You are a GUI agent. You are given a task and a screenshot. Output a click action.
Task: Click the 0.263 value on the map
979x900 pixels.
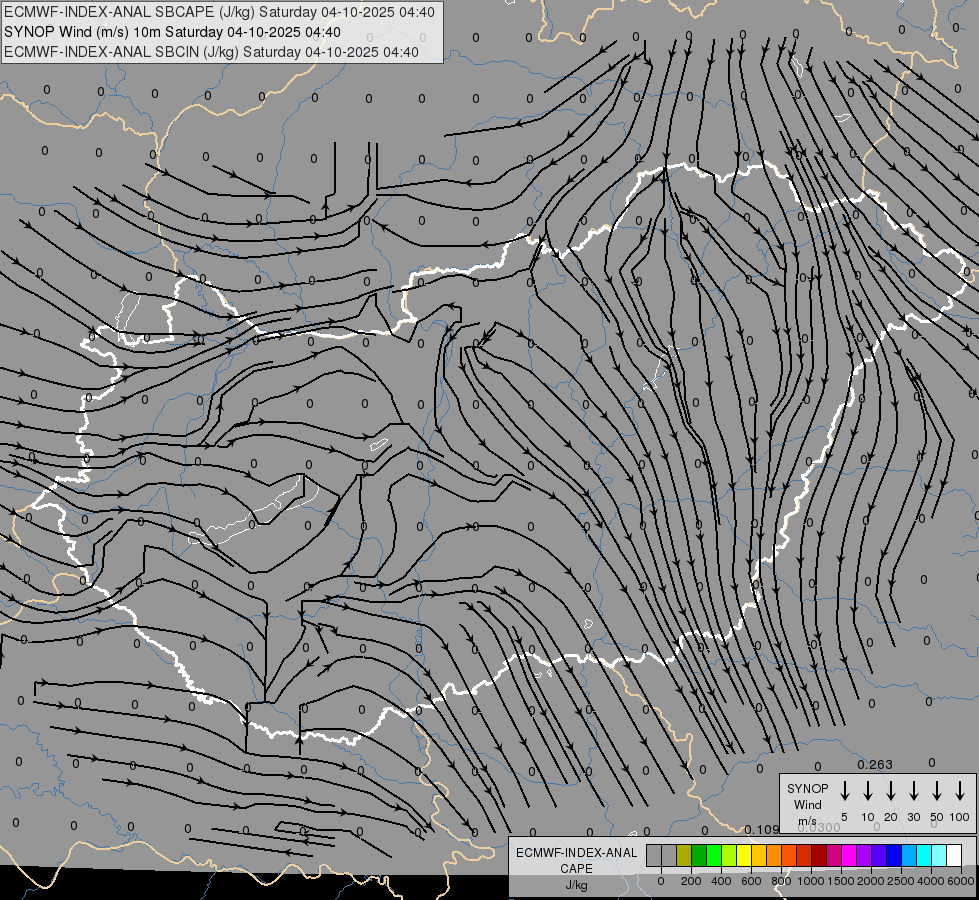[875, 765]
